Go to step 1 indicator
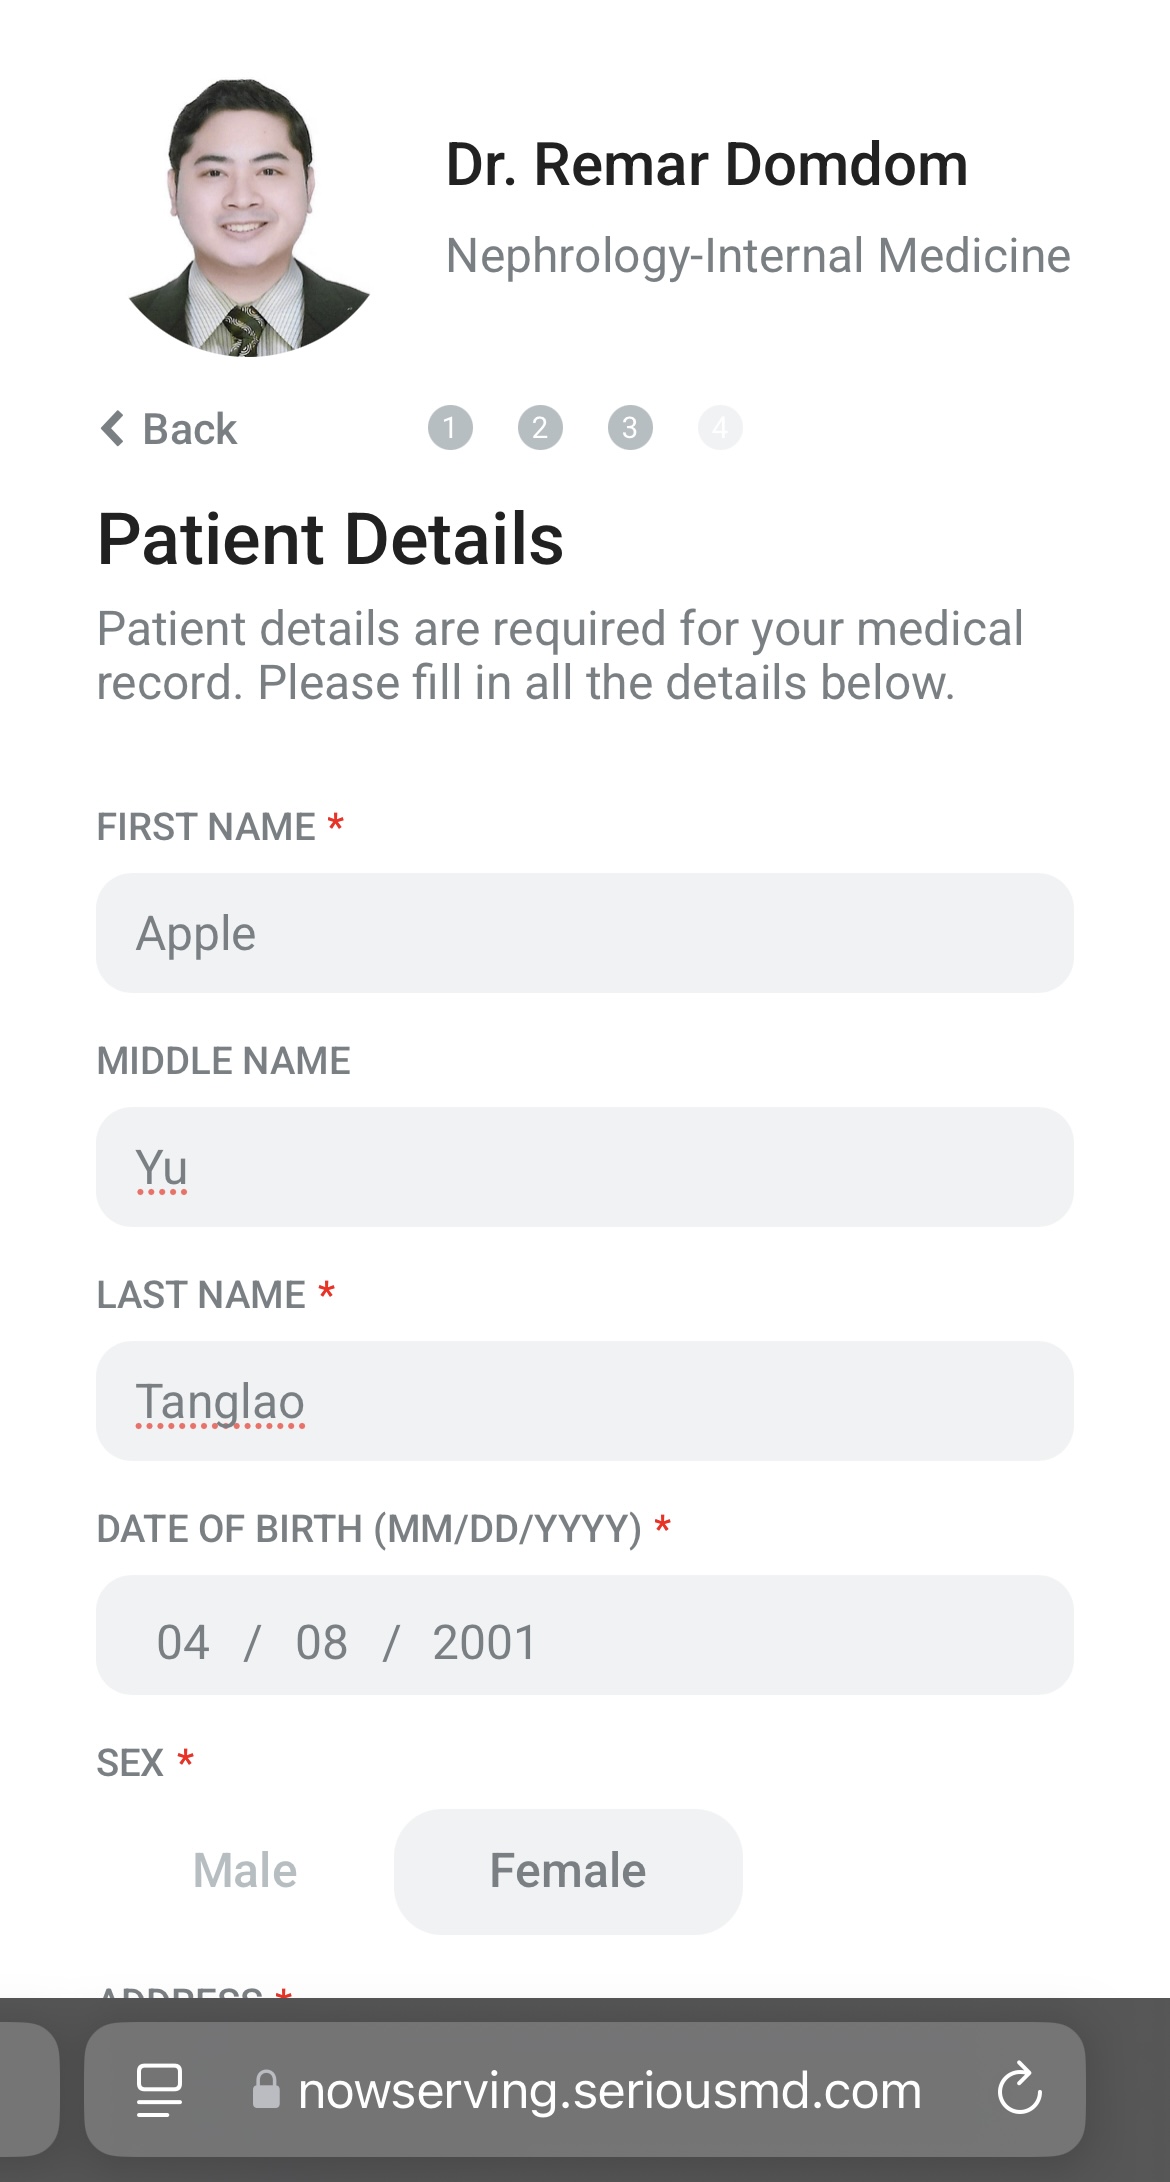This screenshot has width=1170, height=2182. click(x=450, y=428)
